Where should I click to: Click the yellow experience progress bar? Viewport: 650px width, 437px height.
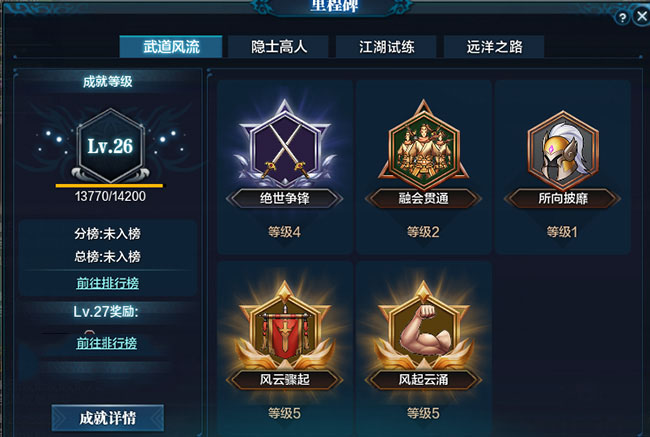tap(109, 185)
